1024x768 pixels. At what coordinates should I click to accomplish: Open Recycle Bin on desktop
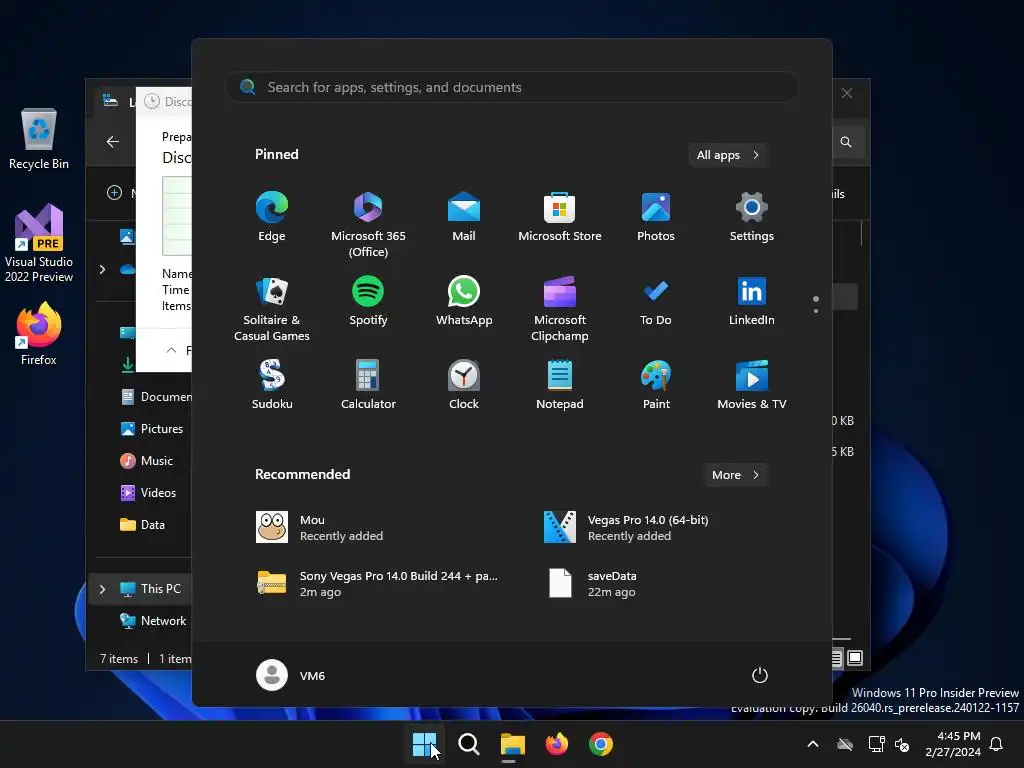click(39, 139)
